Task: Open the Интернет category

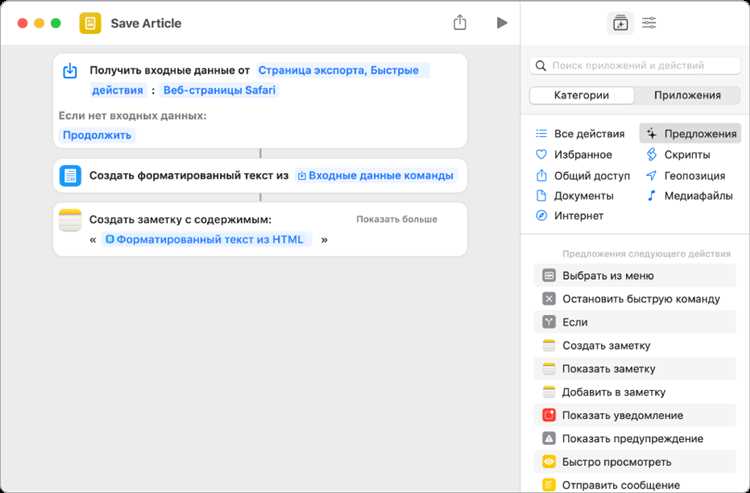Action: coord(570,216)
